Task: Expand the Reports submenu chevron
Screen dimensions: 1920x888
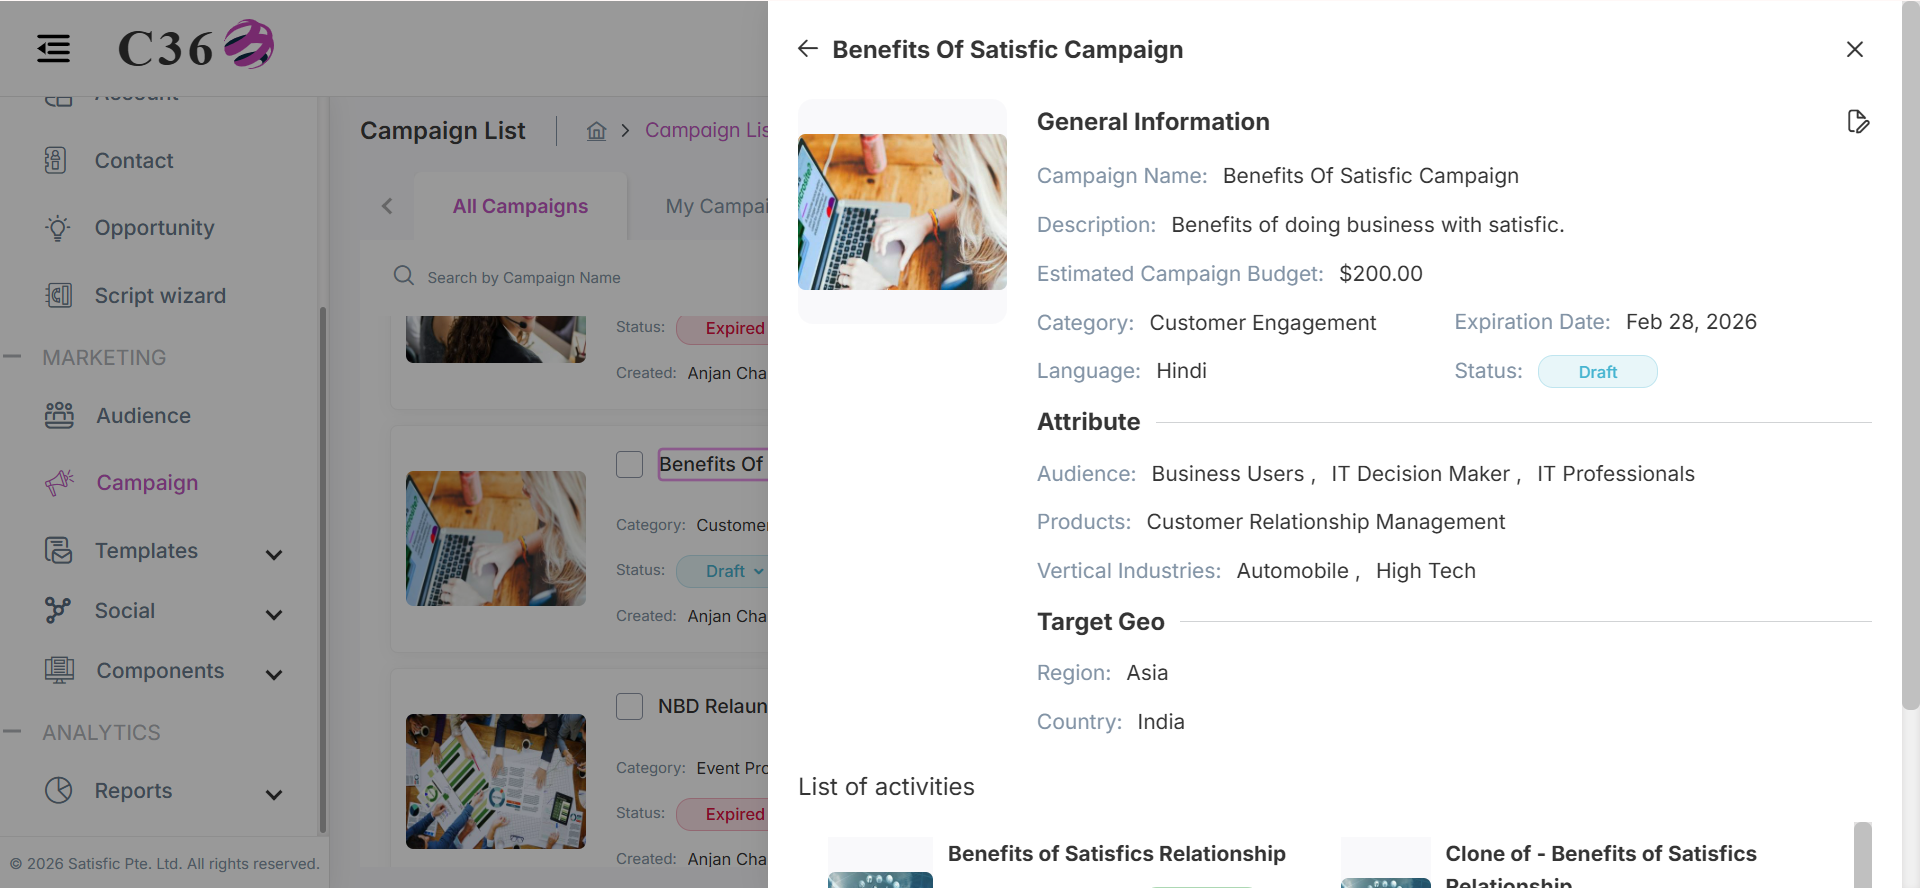Action: coord(274,794)
